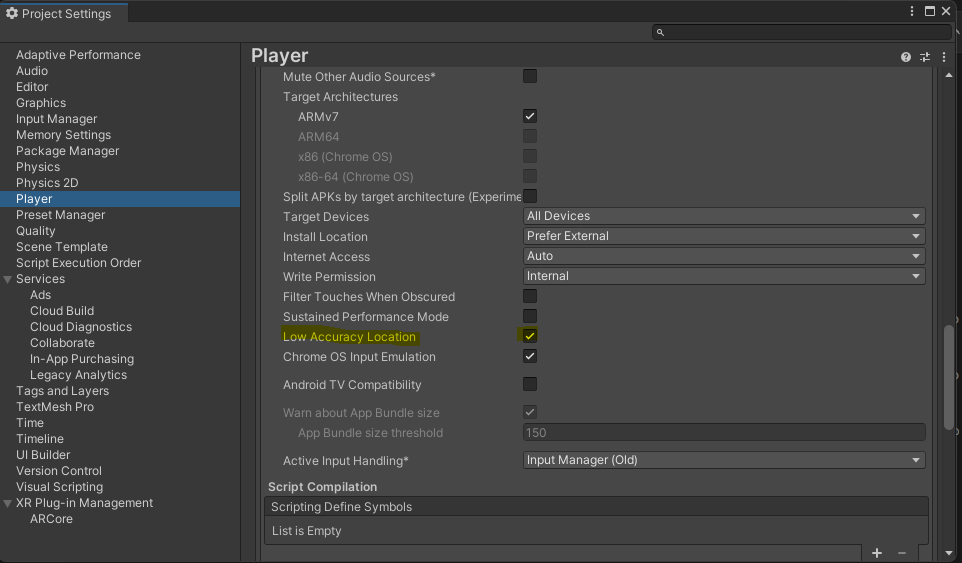This screenshot has height=563, width=962.
Task: Open Timeline settings
Action: tap(40, 439)
